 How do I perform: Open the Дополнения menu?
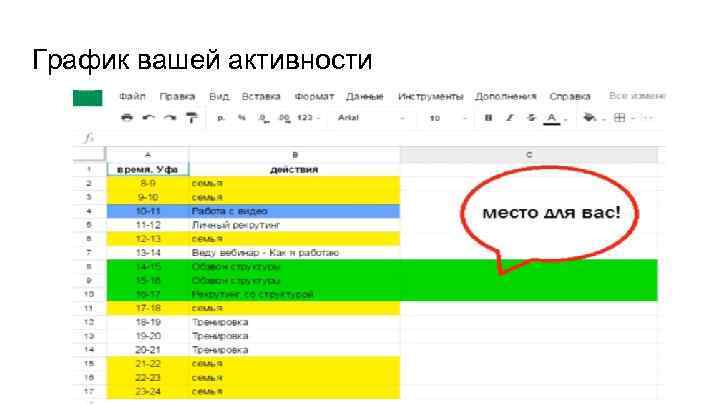click(506, 96)
